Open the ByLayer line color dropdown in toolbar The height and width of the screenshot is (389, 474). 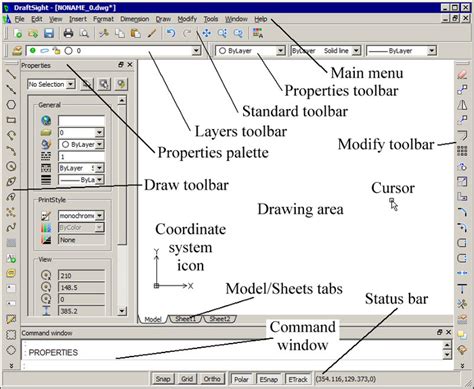click(281, 51)
